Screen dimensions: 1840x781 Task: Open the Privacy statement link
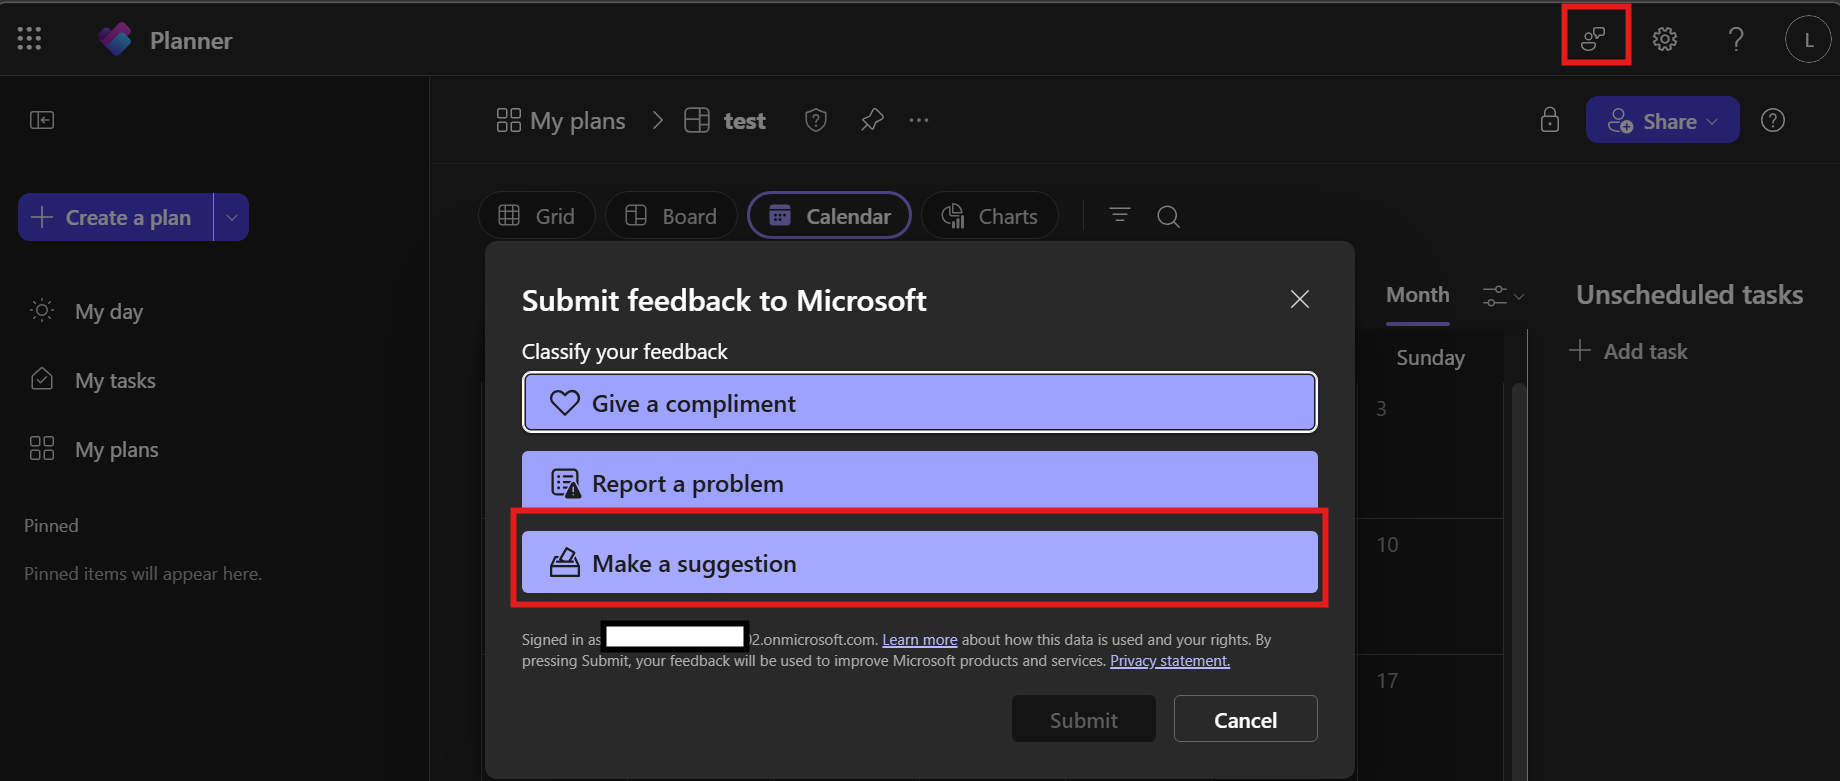[x=1170, y=661]
